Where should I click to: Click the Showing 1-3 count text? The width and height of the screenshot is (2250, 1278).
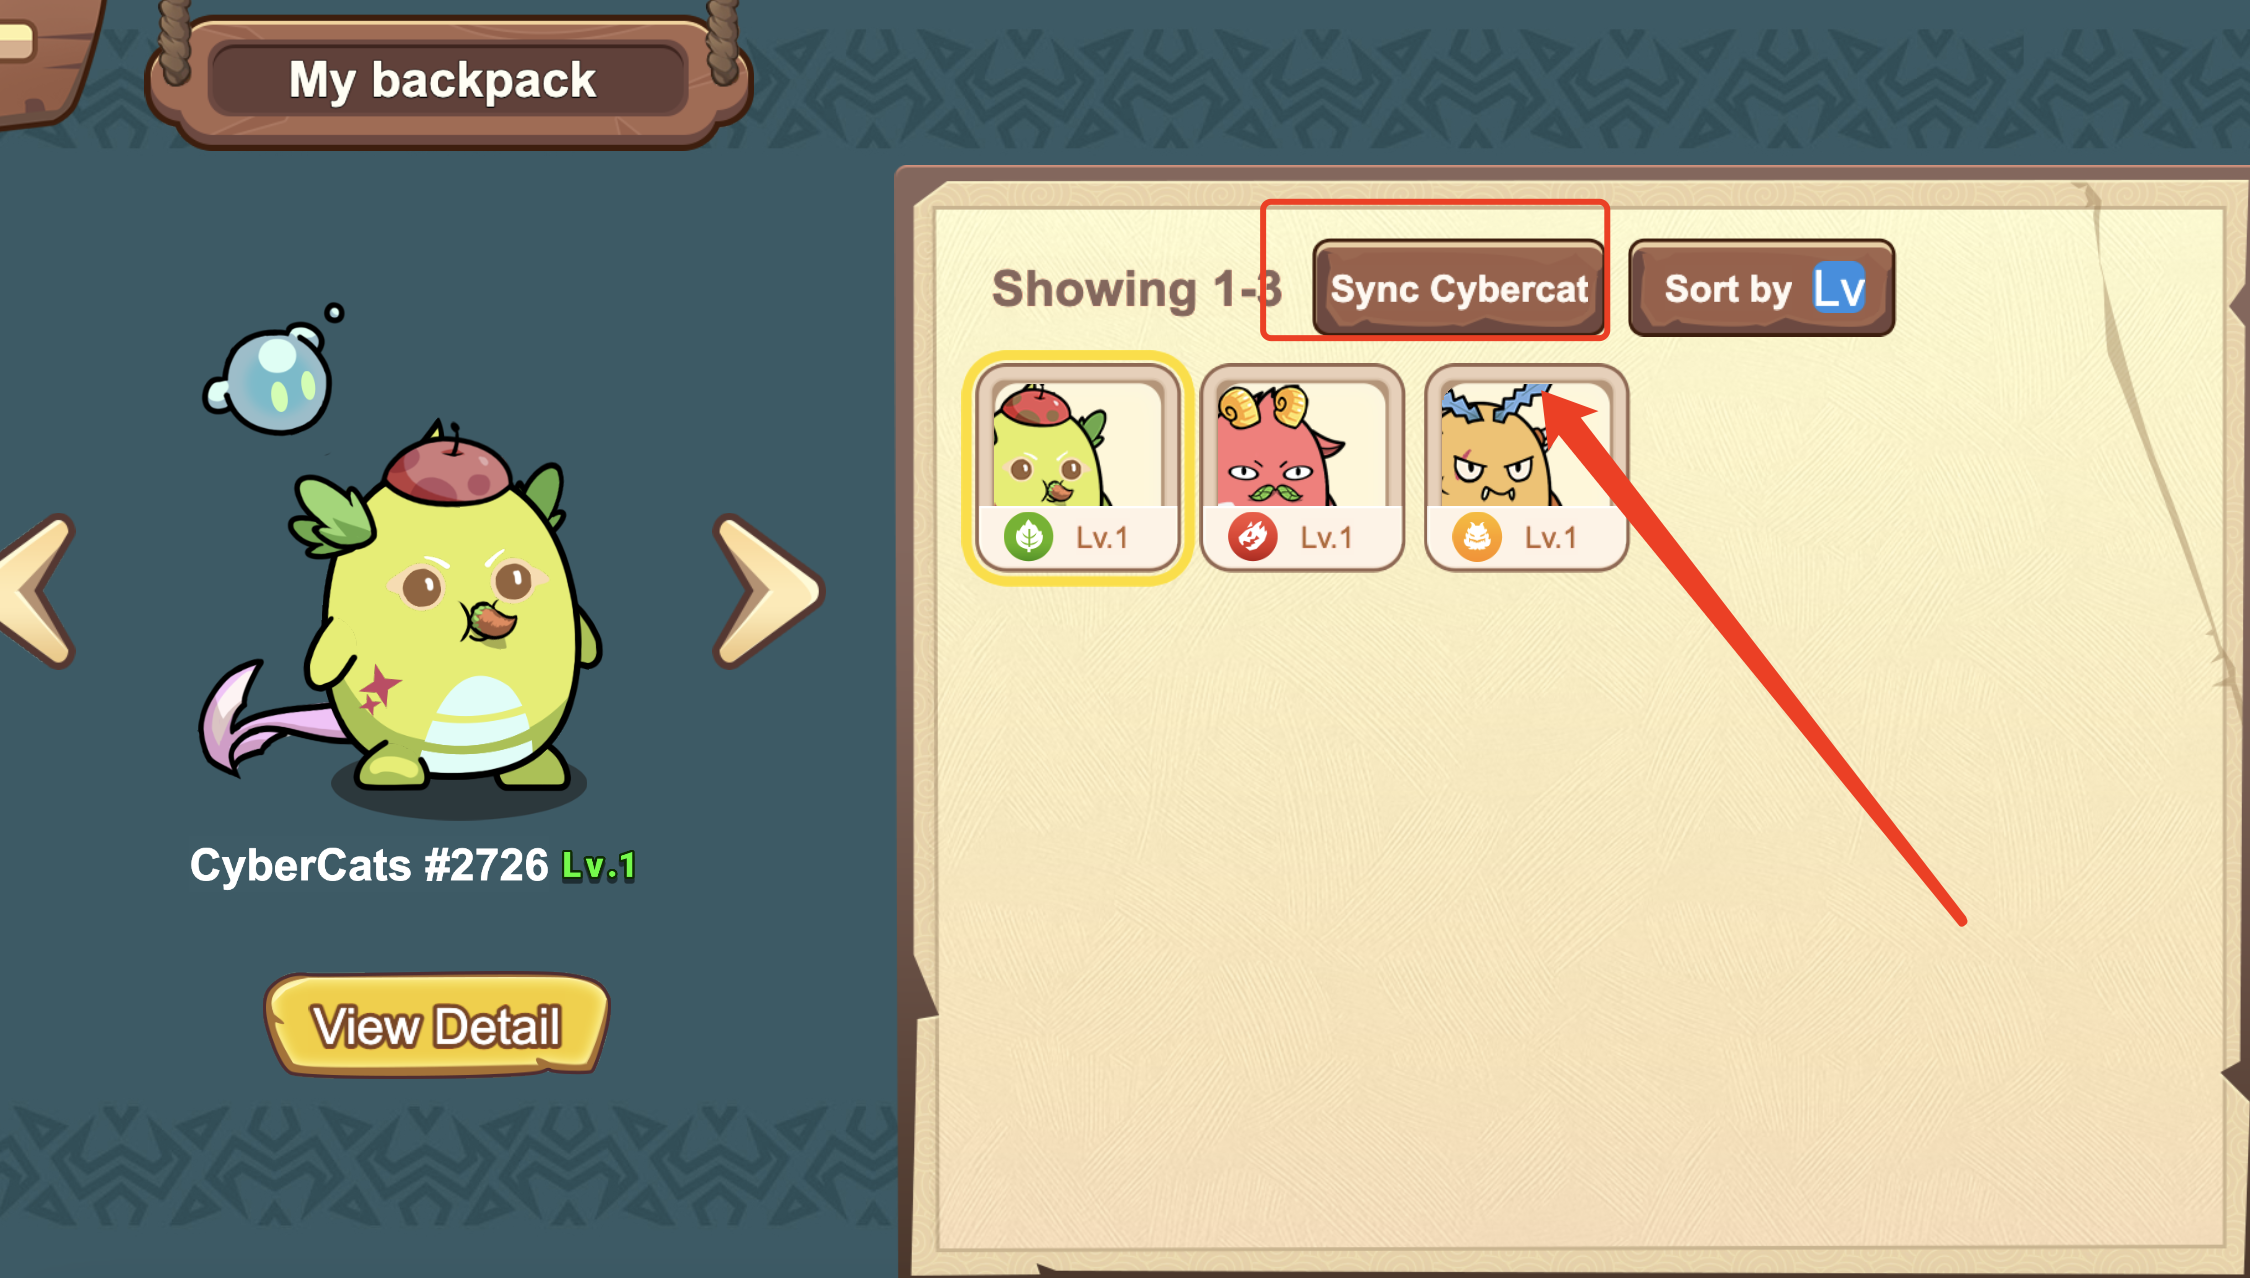tap(1137, 289)
